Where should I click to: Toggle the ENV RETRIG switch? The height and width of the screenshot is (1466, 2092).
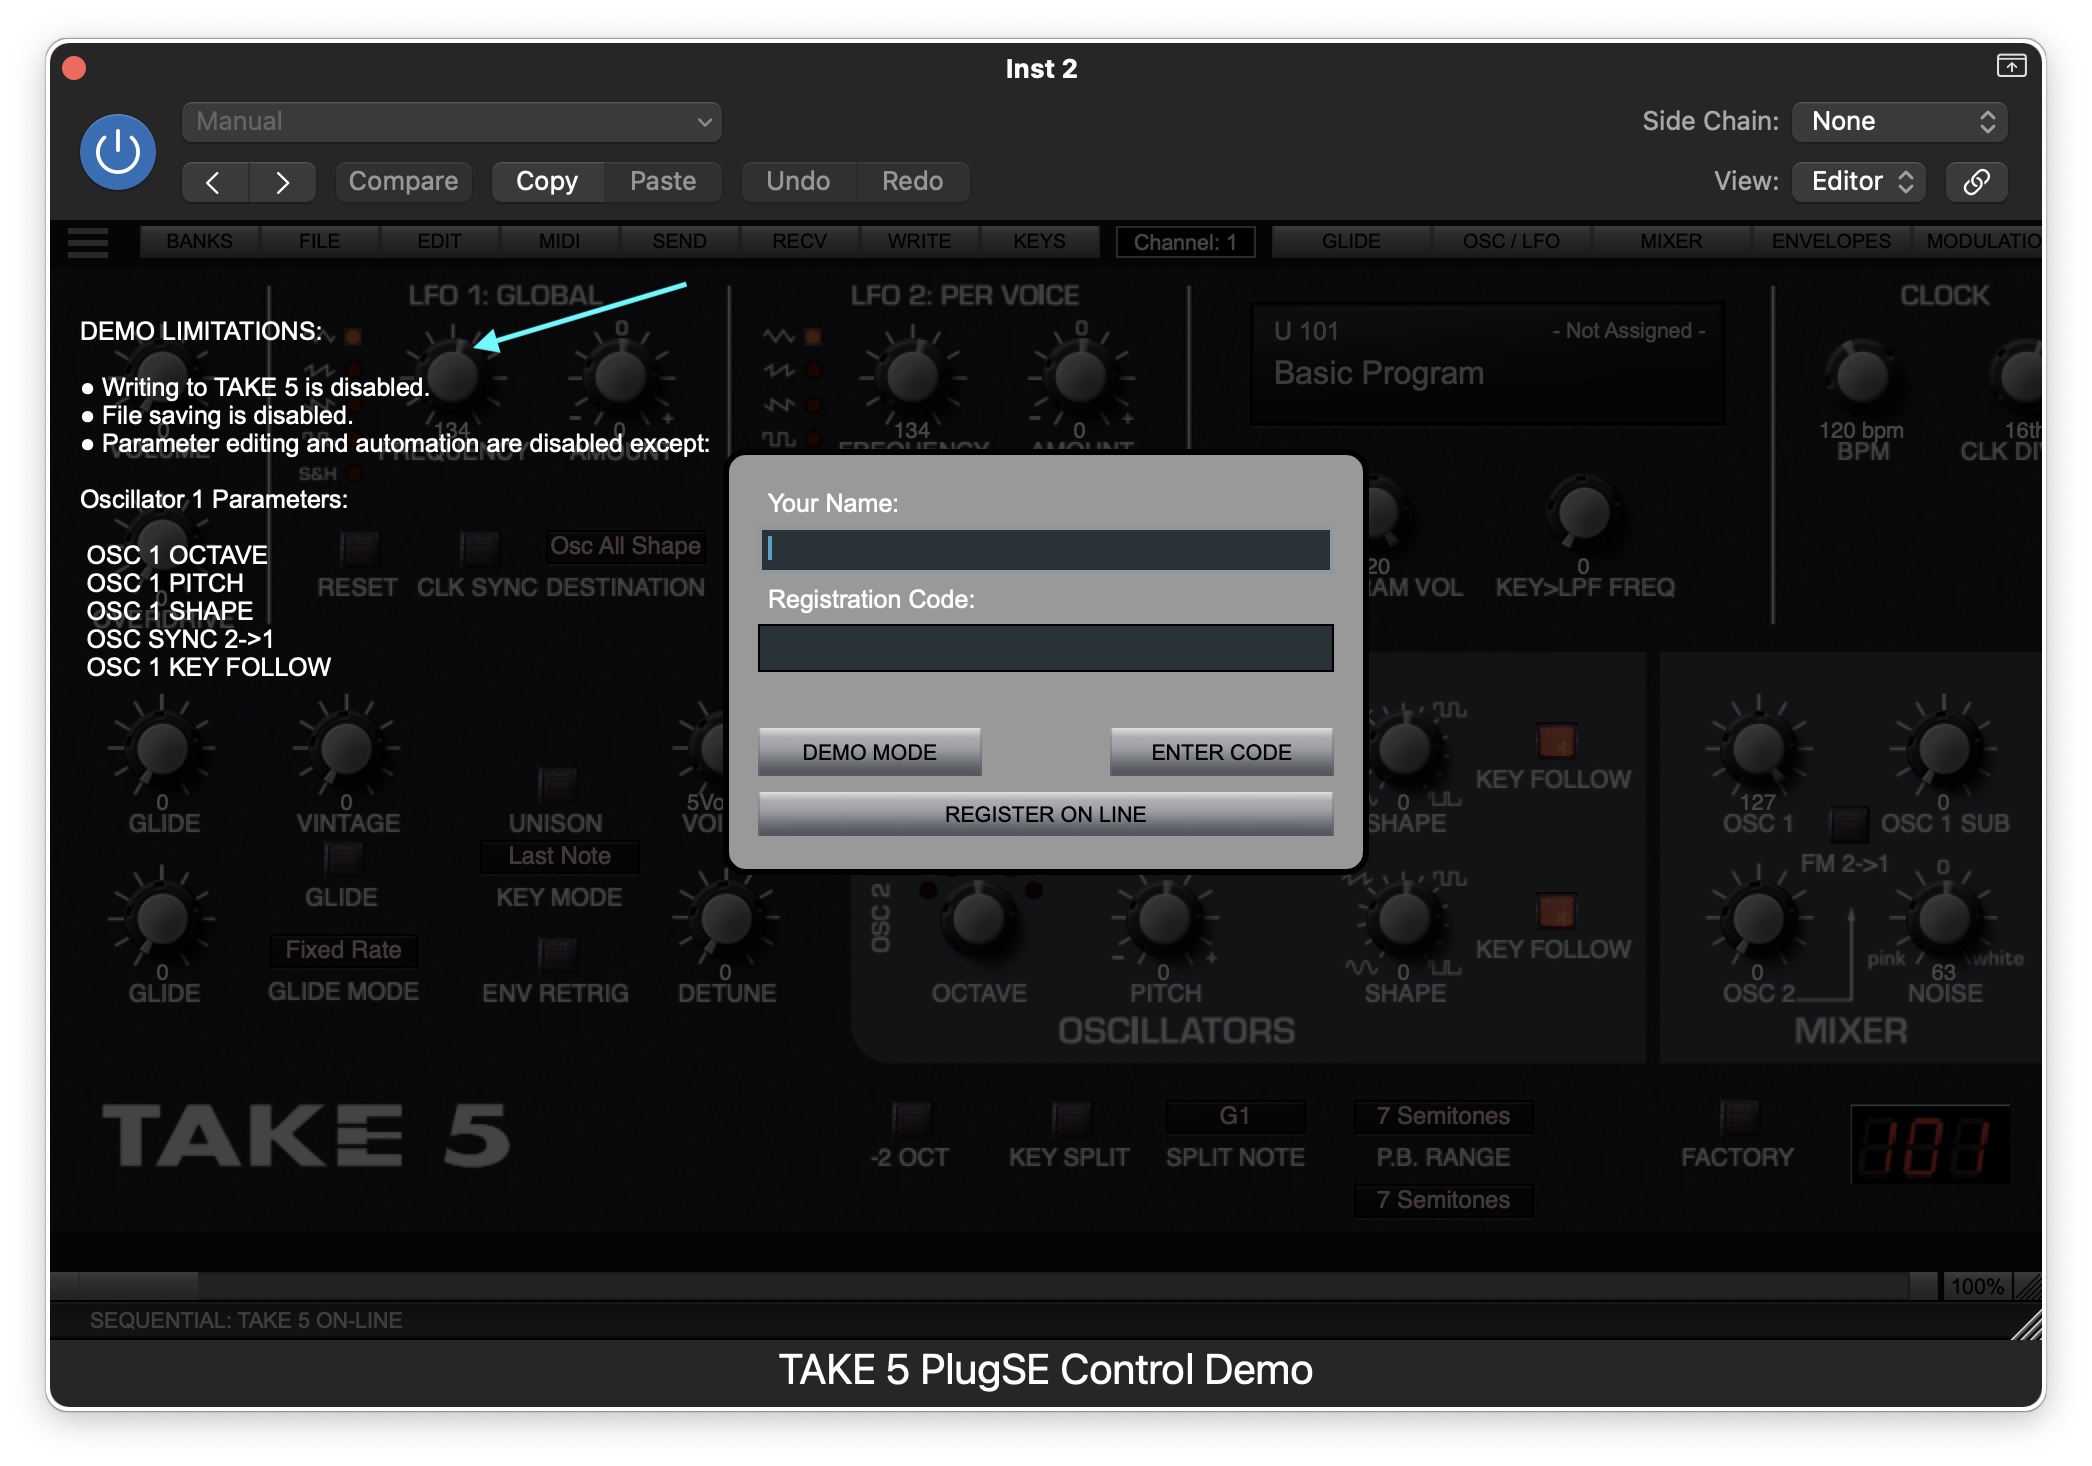[557, 955]
